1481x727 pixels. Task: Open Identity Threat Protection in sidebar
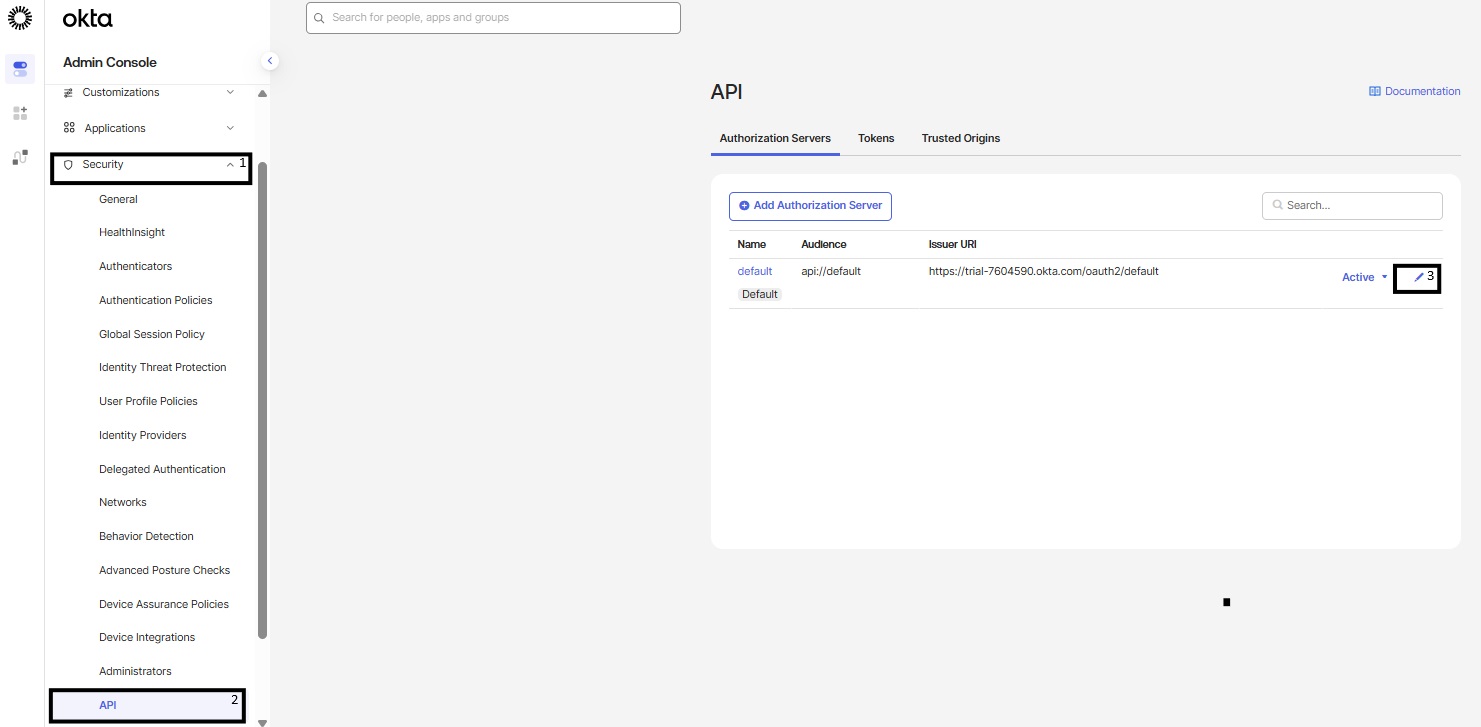click(162, 367)
